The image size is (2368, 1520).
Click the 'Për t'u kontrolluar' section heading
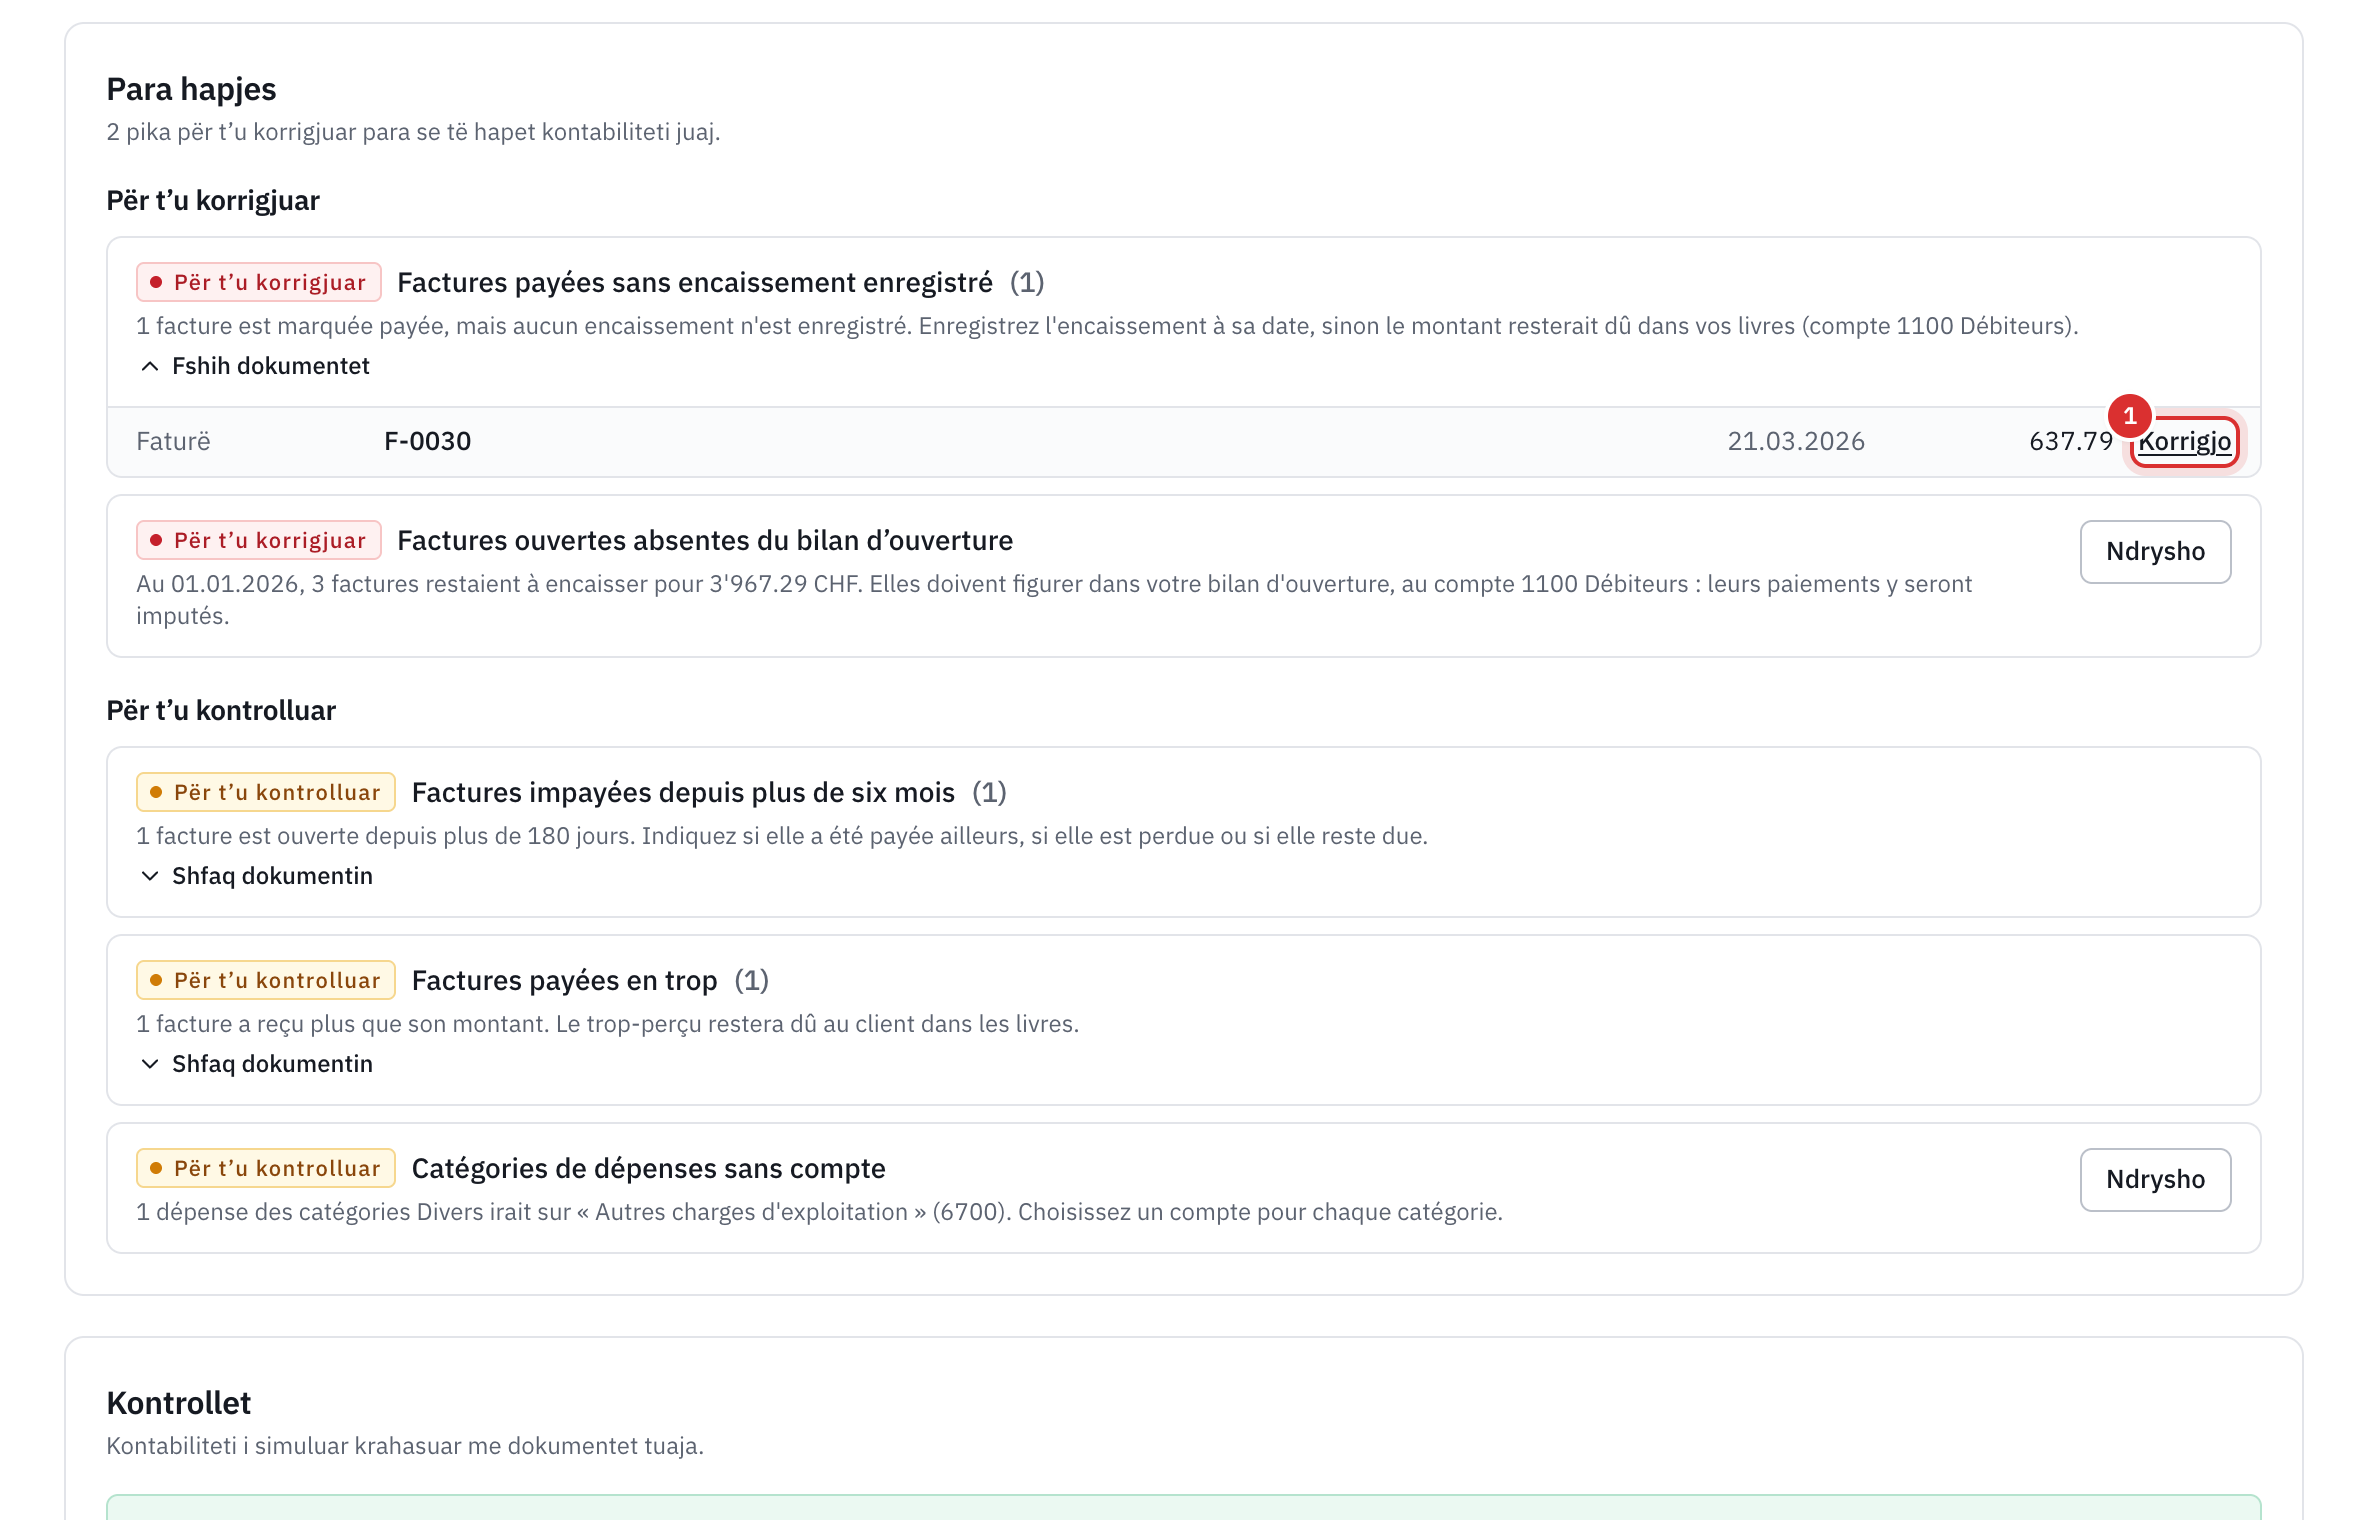click(221, 711)
